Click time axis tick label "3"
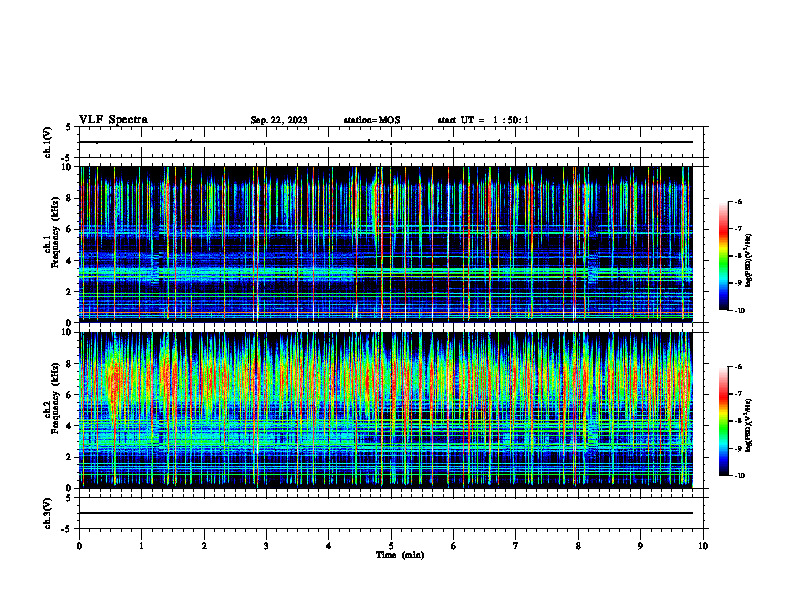 point(266,546)
